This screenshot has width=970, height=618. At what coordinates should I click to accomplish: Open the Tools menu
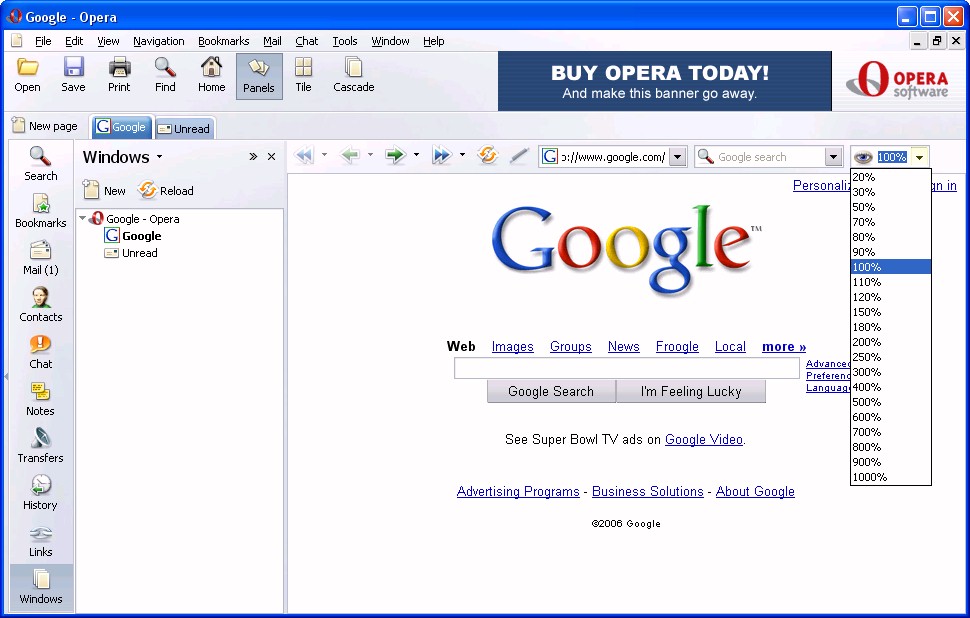tap(345, 41)
